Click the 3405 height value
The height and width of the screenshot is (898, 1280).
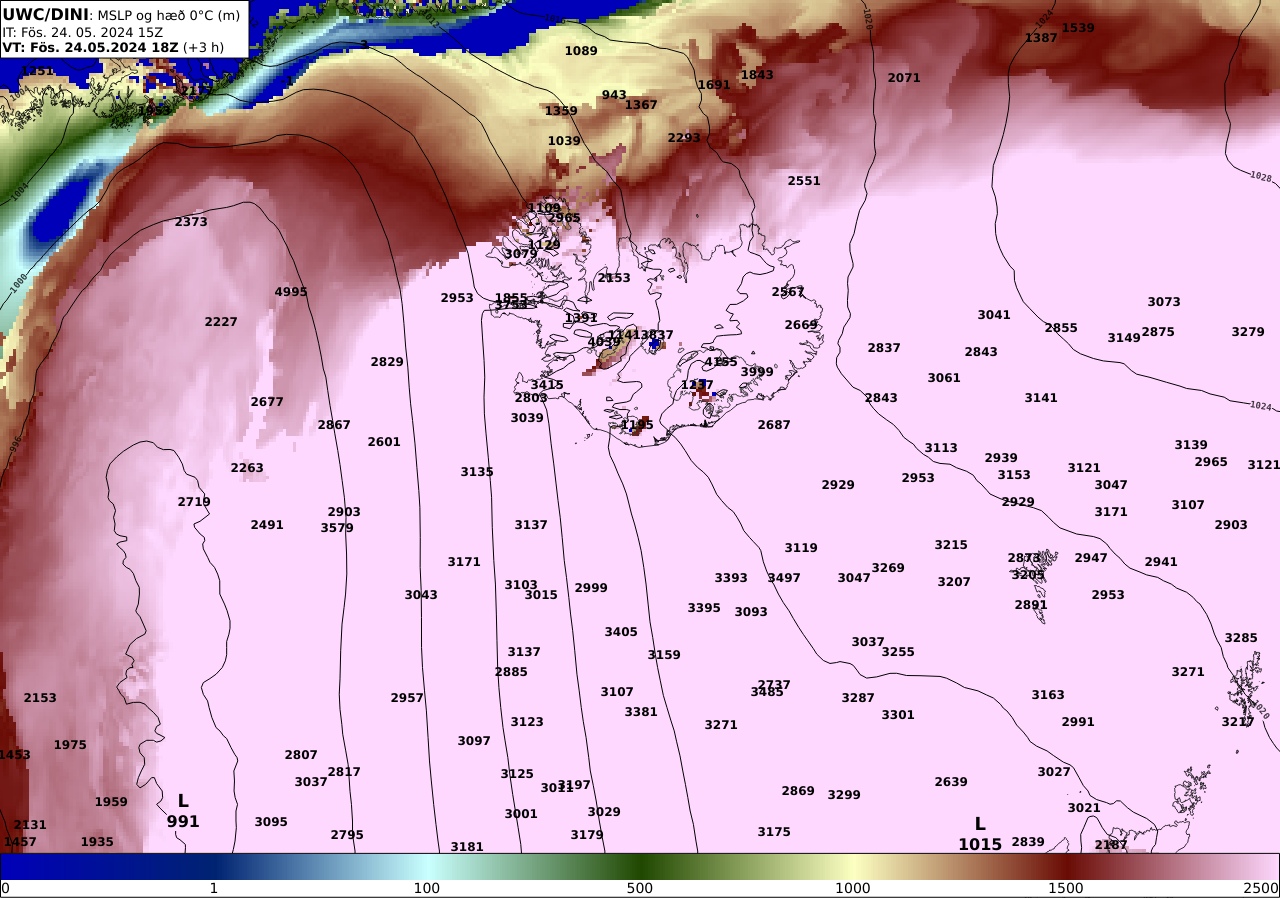pyautogui.click(x=621, y=632)
